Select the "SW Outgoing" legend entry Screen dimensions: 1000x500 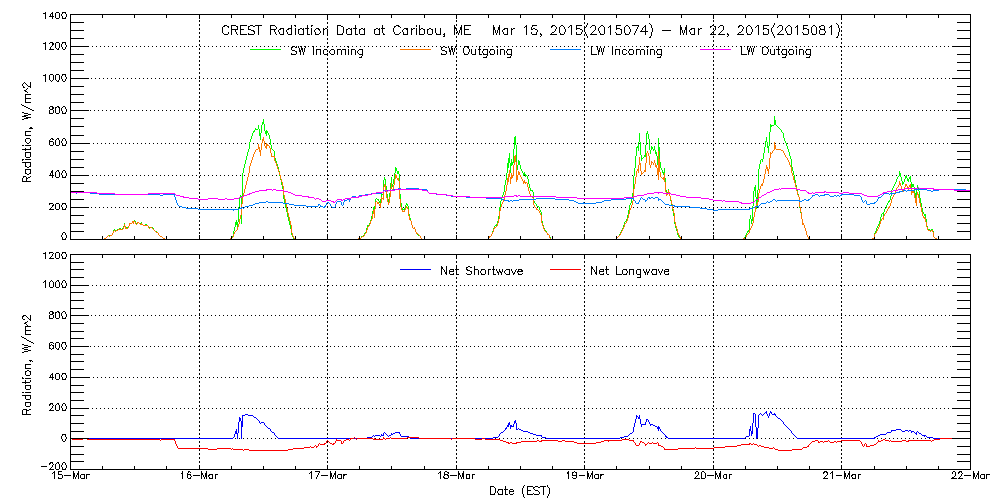tap(476, 52)
